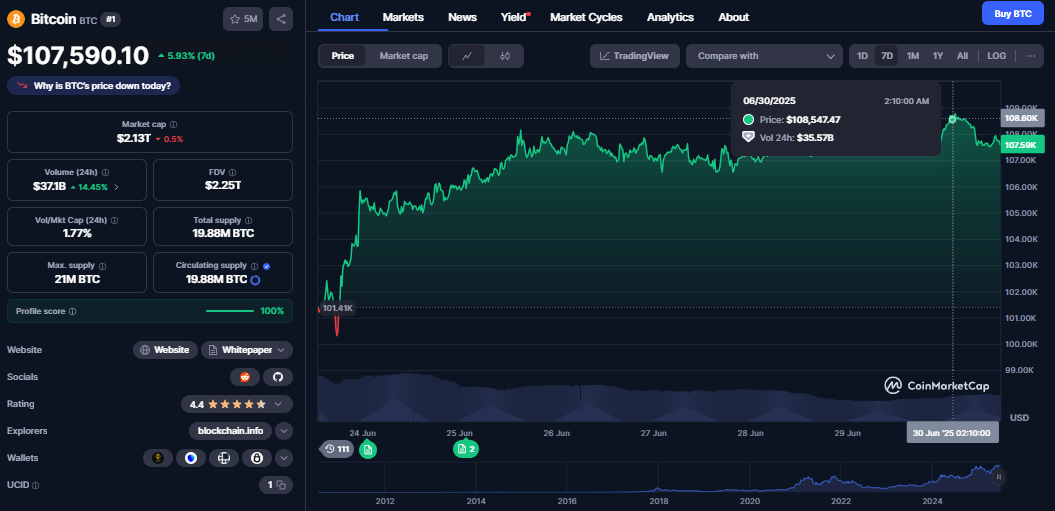This screenshot has width=1055, height=511.
Task: Switch to the Markets tab
Action: [x=403, y=18]
